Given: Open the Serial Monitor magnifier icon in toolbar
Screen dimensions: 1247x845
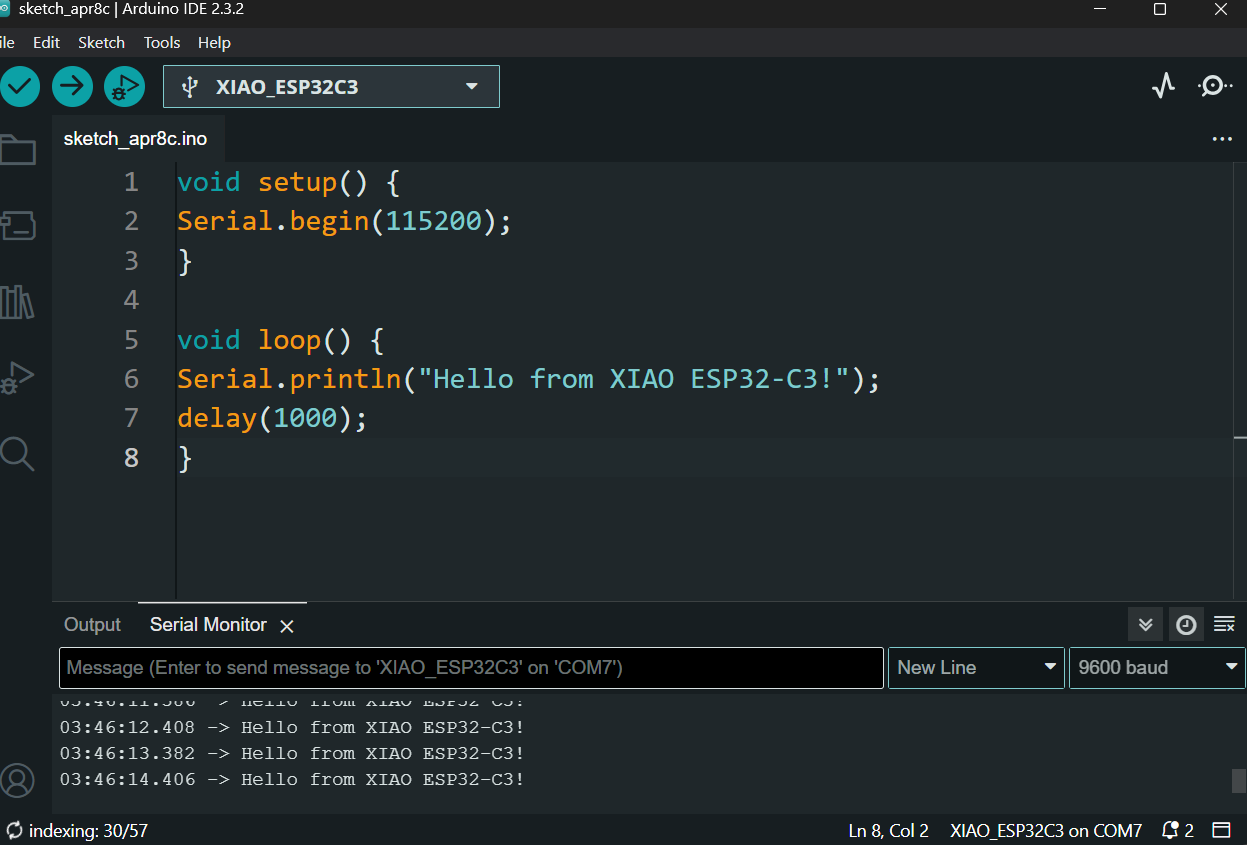Looking at the screenshot, I should 1215,86.
